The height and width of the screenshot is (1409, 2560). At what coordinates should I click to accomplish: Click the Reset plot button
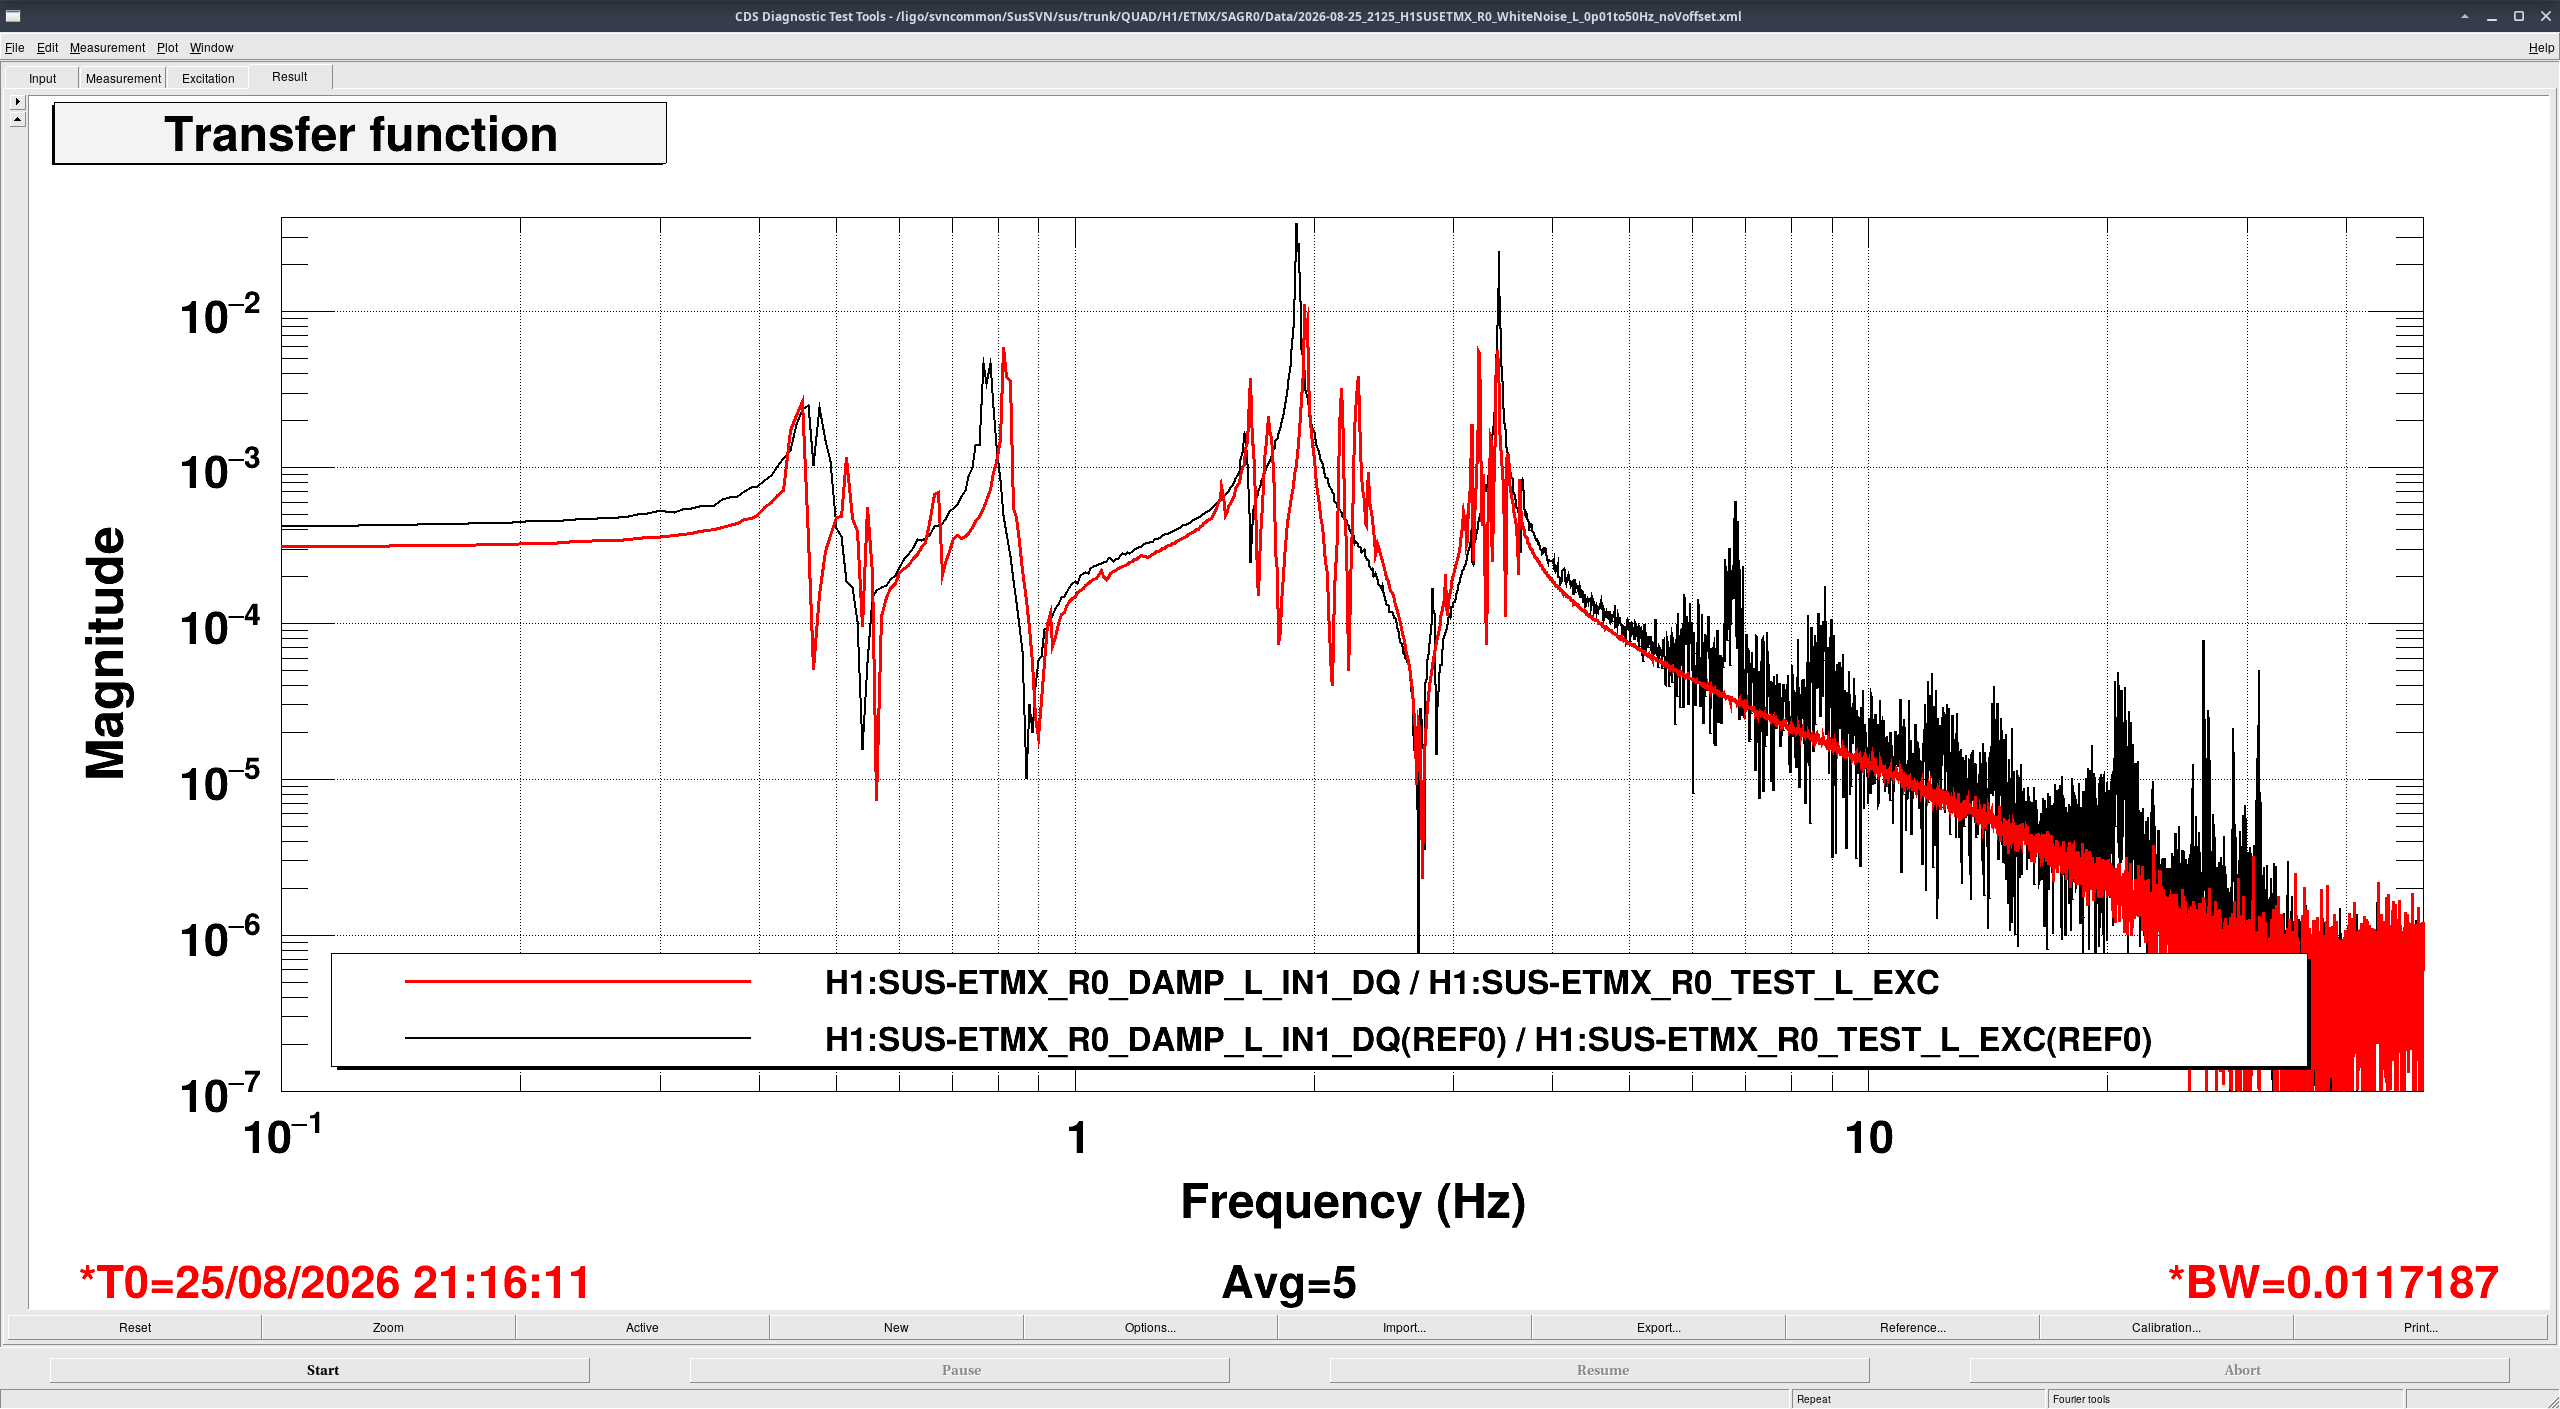pos(135,1327)
